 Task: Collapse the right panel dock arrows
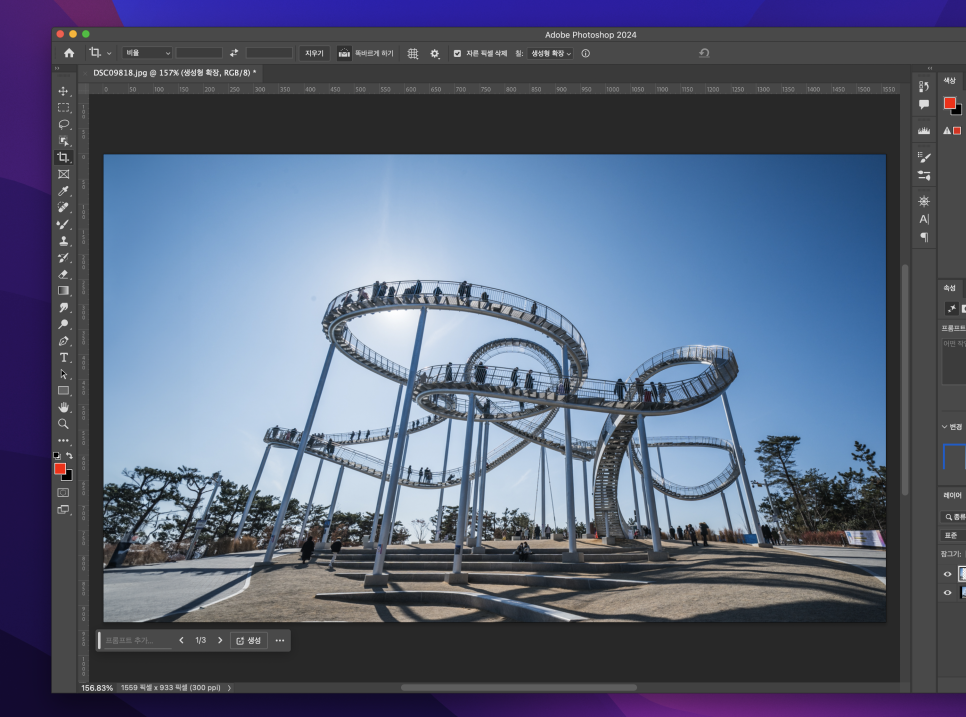click(x=930, y=68)
